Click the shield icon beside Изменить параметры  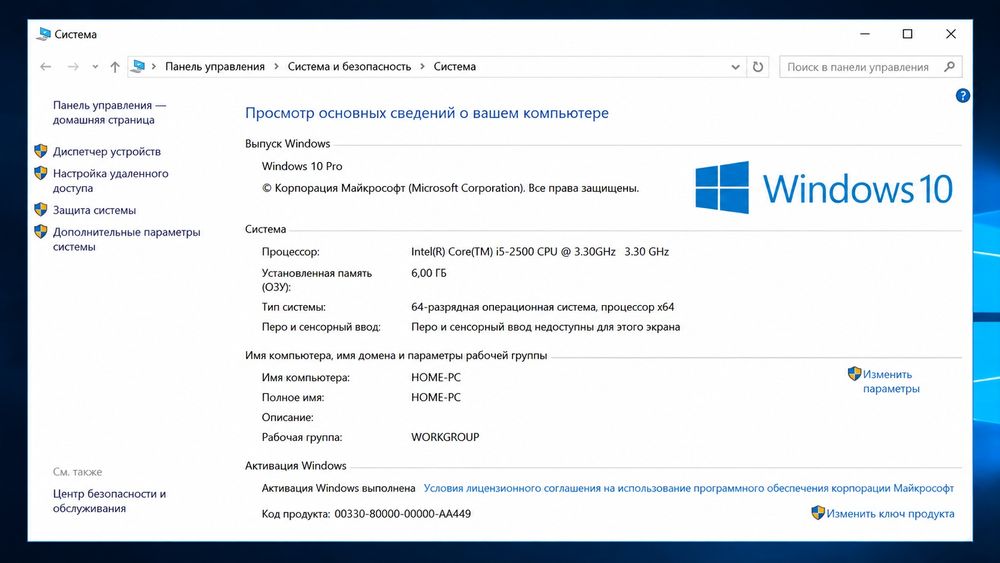[x=855, y=374]
